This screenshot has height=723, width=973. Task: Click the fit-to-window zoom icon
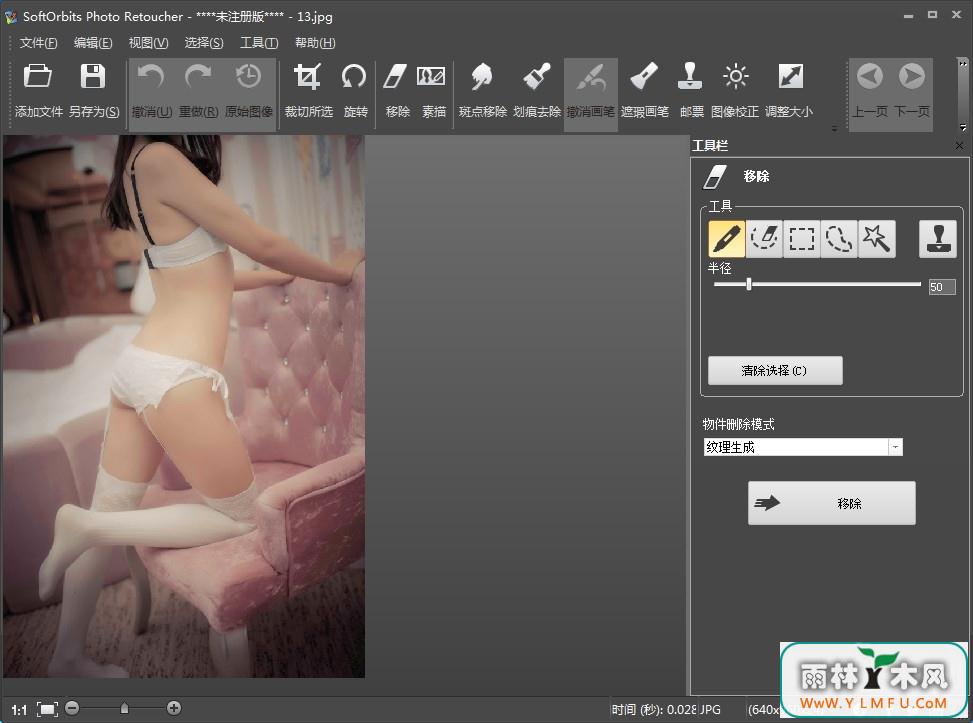(x=47, y=709)
